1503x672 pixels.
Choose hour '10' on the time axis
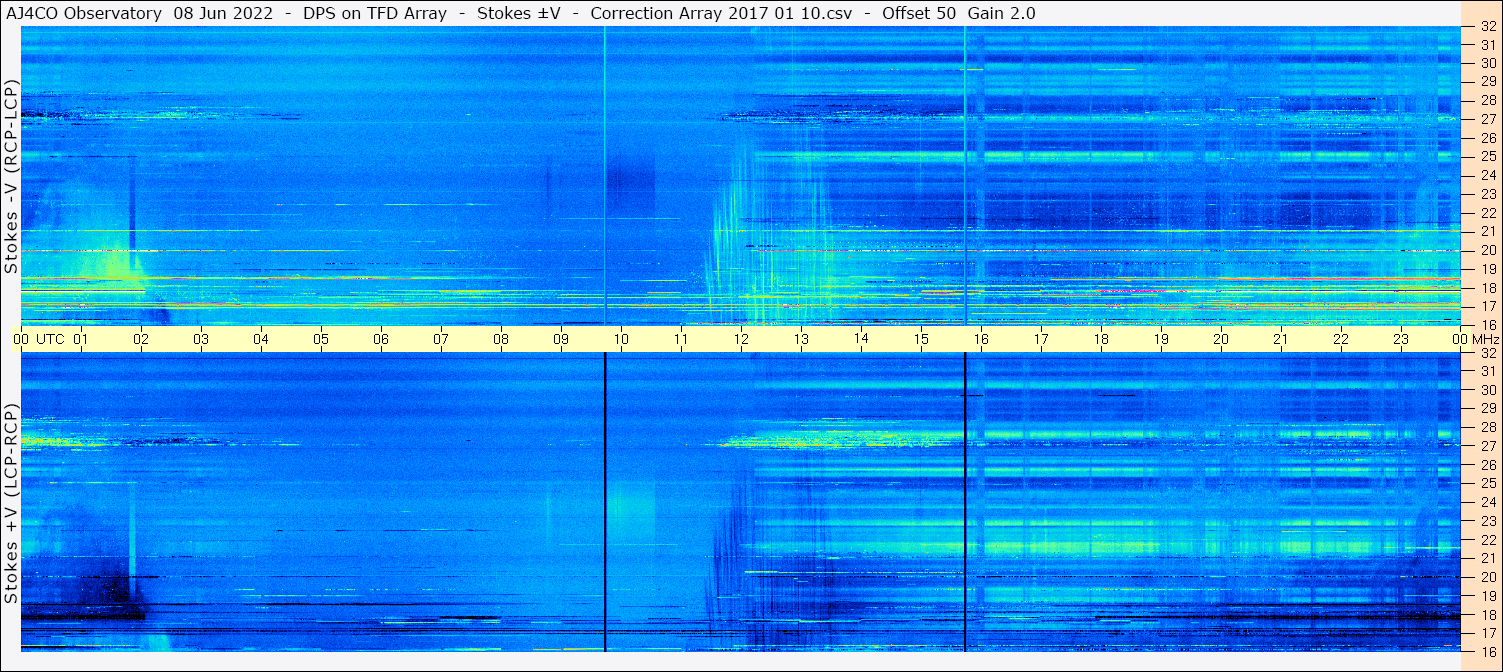[x=621, y=339]
